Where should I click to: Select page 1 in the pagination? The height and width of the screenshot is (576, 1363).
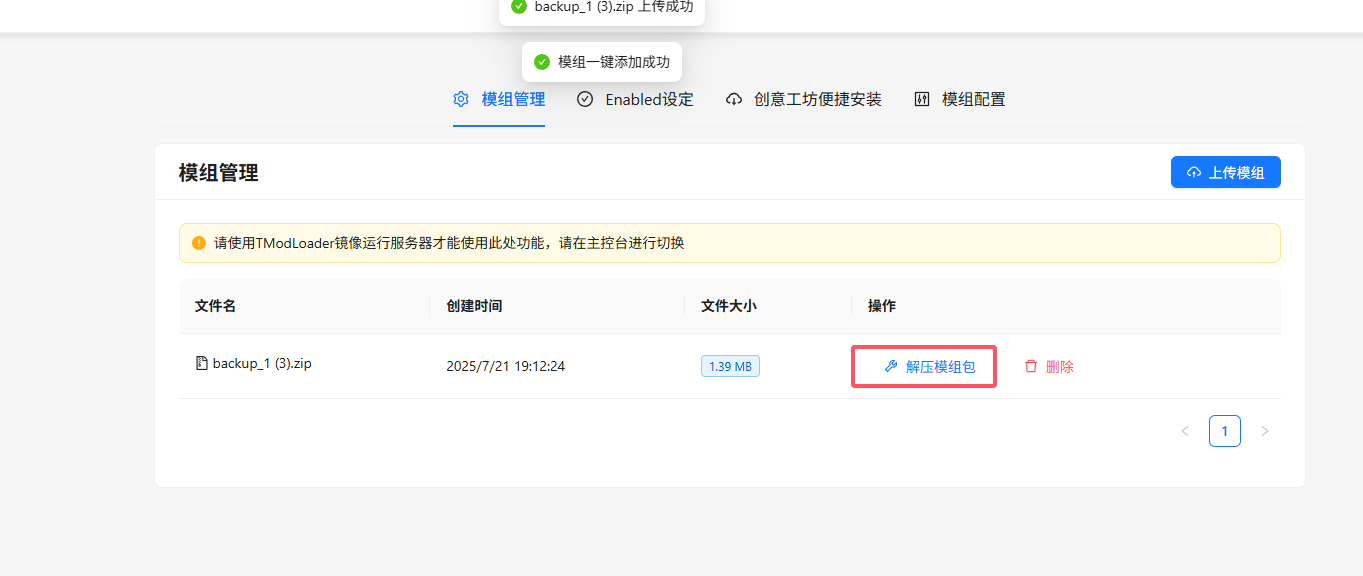[x=1225, y=431]
